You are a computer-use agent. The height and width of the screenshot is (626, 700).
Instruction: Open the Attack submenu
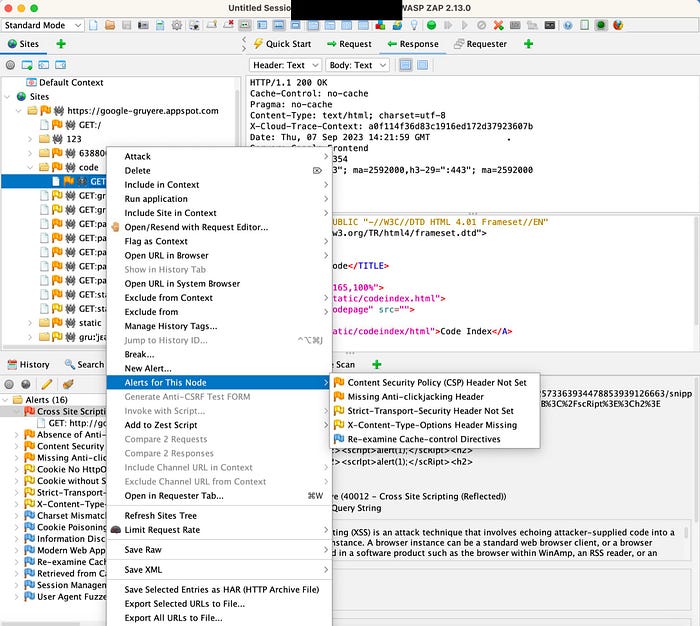point(219,156)
